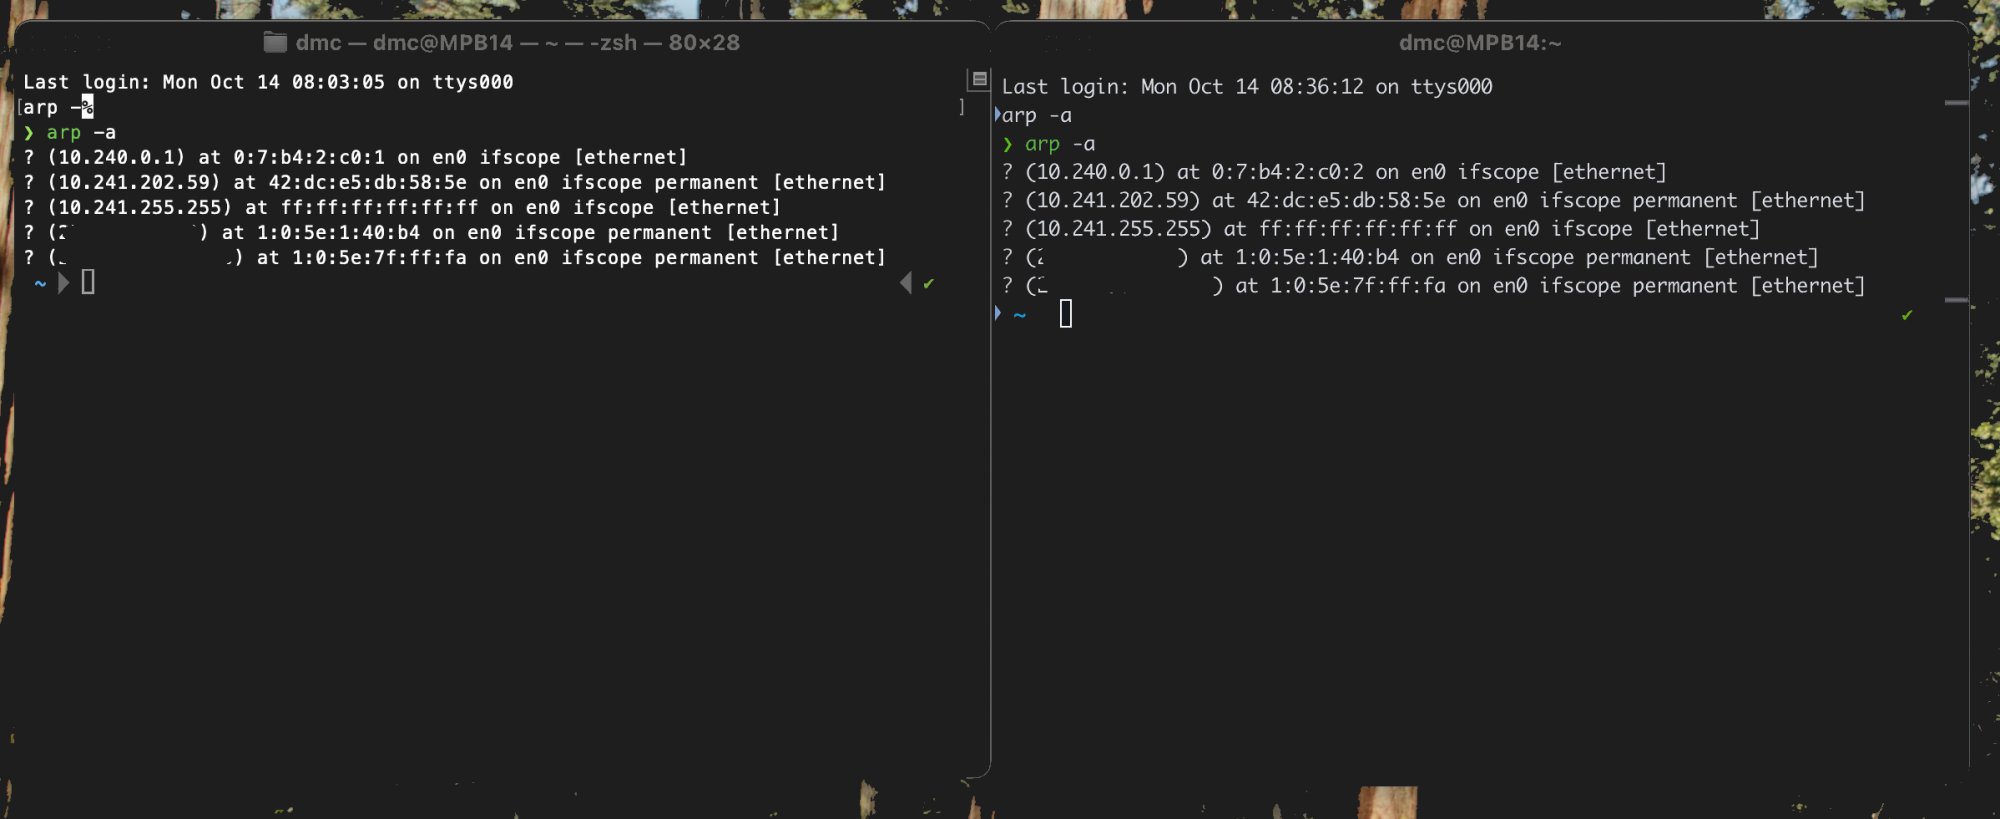Viewport: 2000px width, 819px height.
Task: Click the folder proxy icon in left terminal title
Action: point(275,42)
